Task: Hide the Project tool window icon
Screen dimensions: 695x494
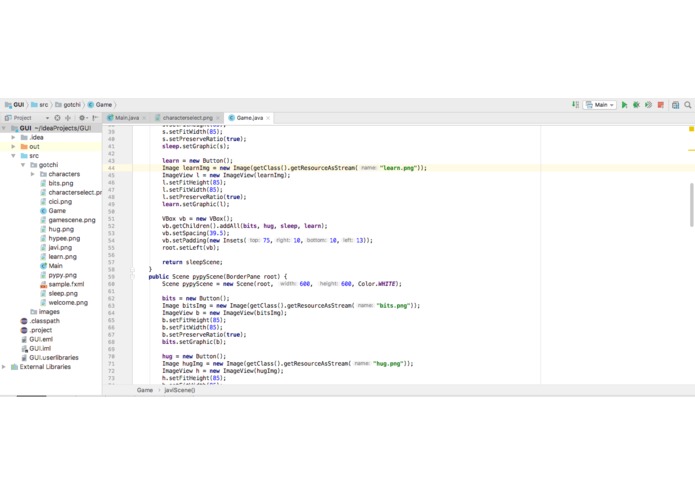Action: pos(95,118)
